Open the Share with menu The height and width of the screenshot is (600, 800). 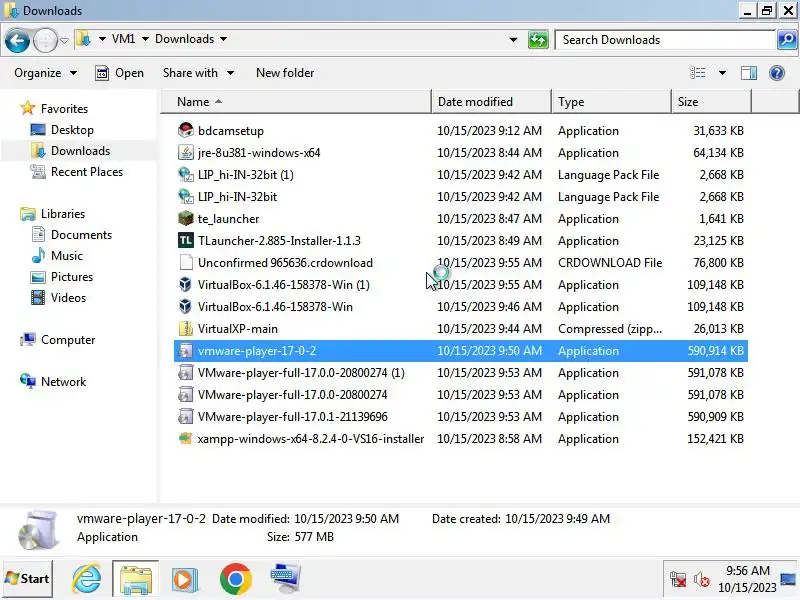[198, 73]
